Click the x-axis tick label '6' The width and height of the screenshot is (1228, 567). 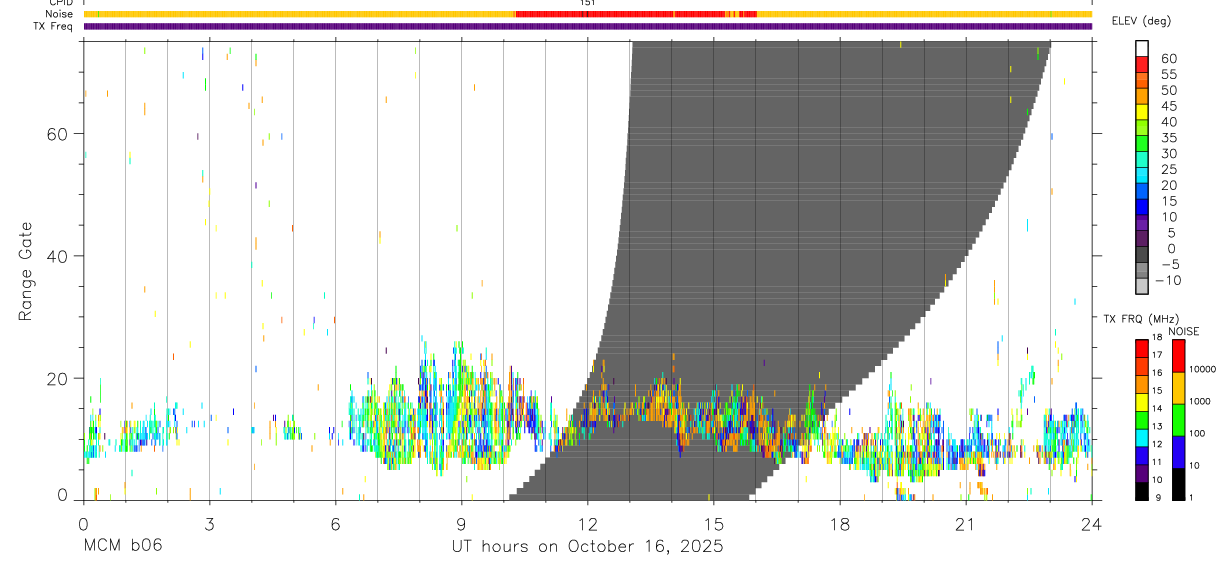pos(335,524)
